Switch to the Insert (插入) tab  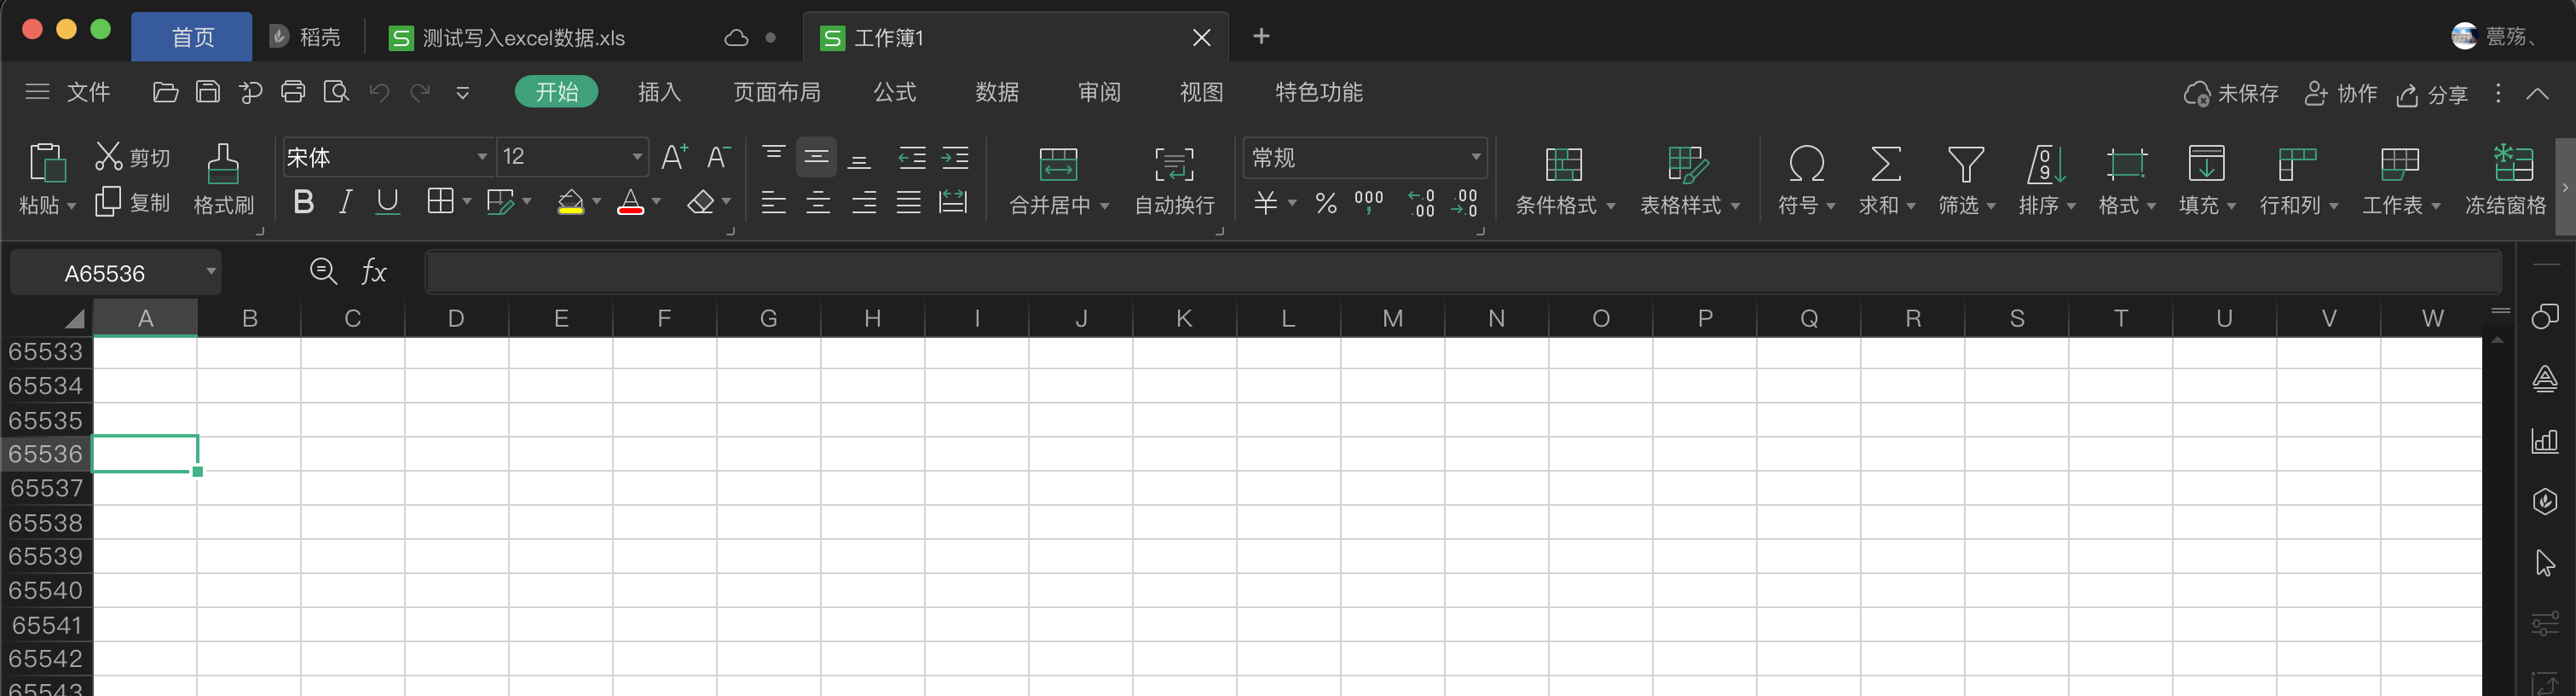coord(659,93)
